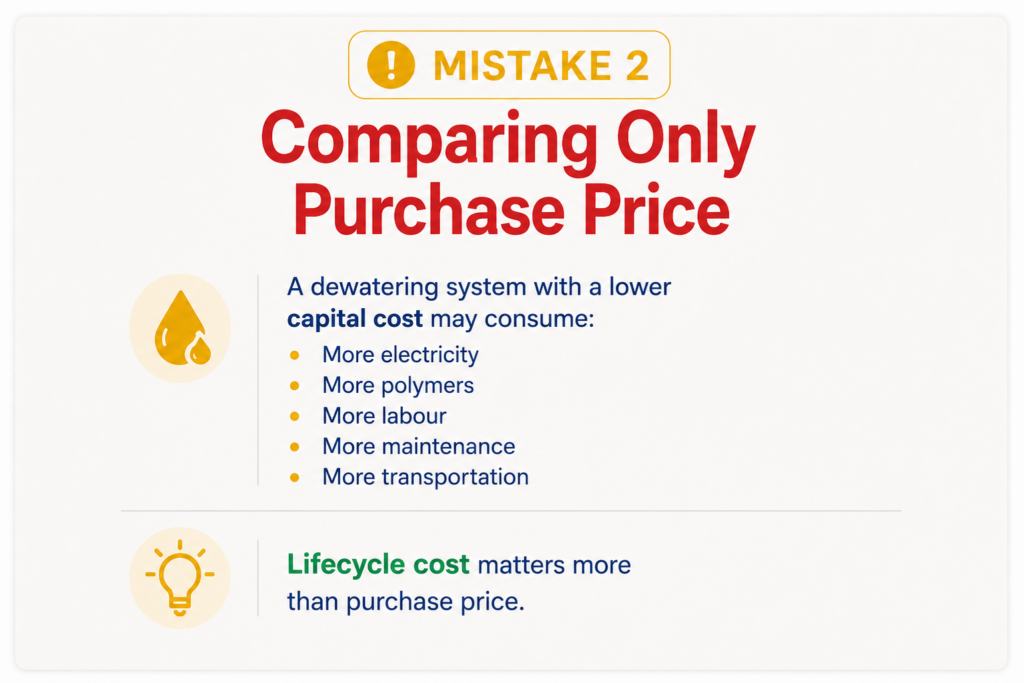Screen dimensions: 1024x683
Task: Click the lightbulb idea icon
Action: [x=180, y=578]
